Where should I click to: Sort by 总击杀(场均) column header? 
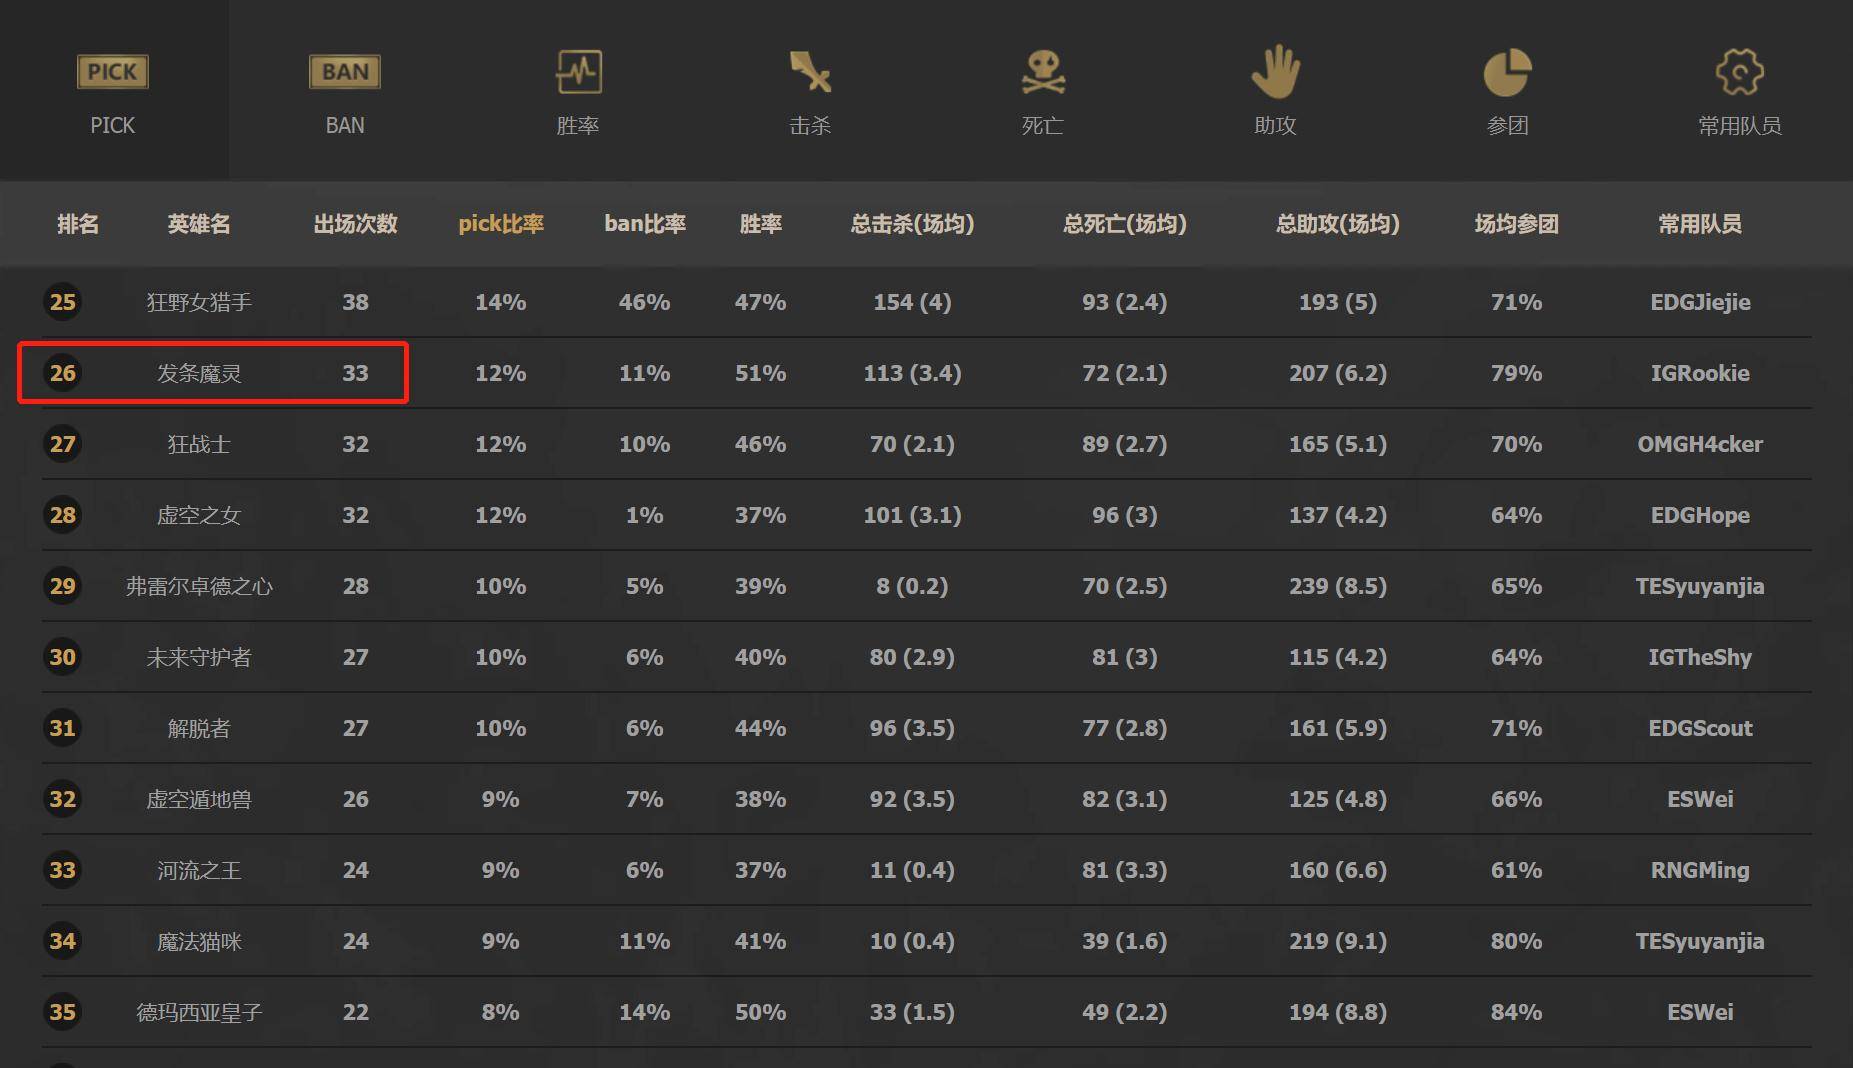pyautogui.click(x=911, y=224)
